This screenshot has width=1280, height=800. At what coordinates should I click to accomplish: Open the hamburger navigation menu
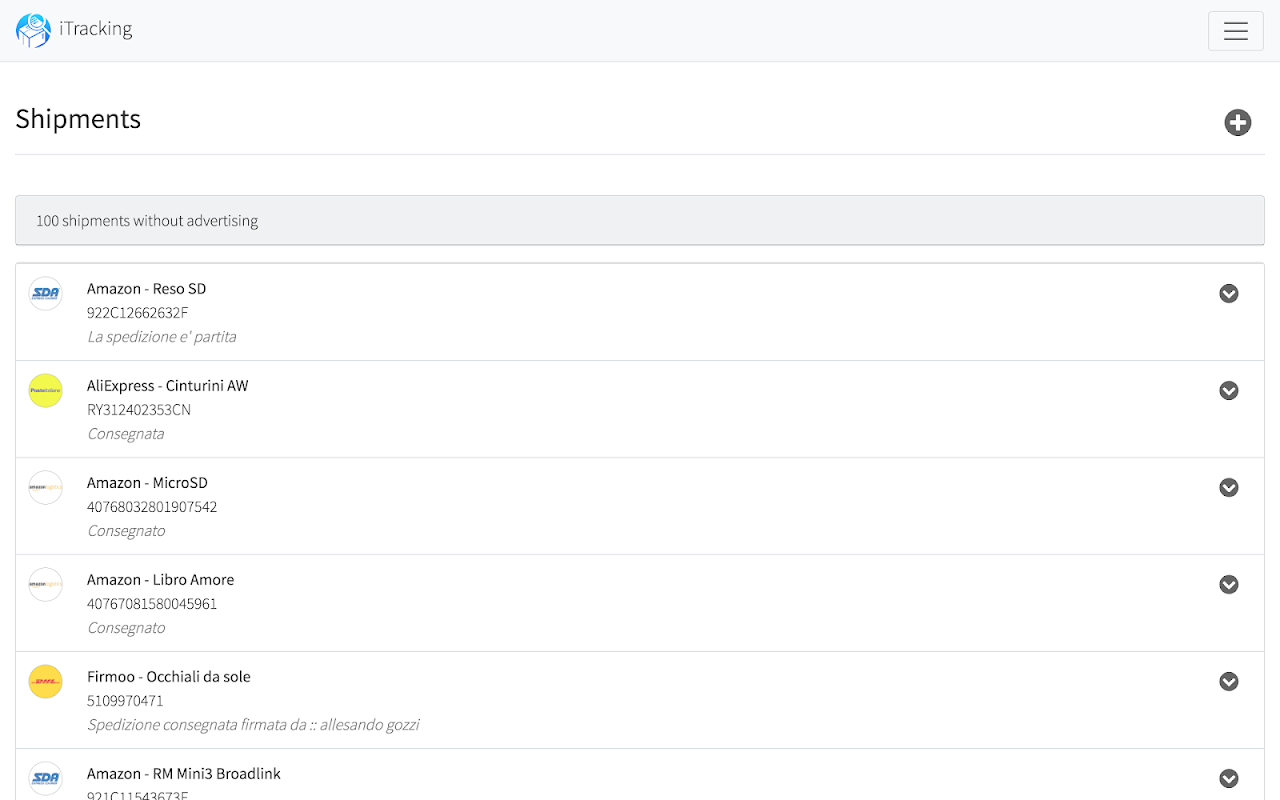pos(1235,31)
